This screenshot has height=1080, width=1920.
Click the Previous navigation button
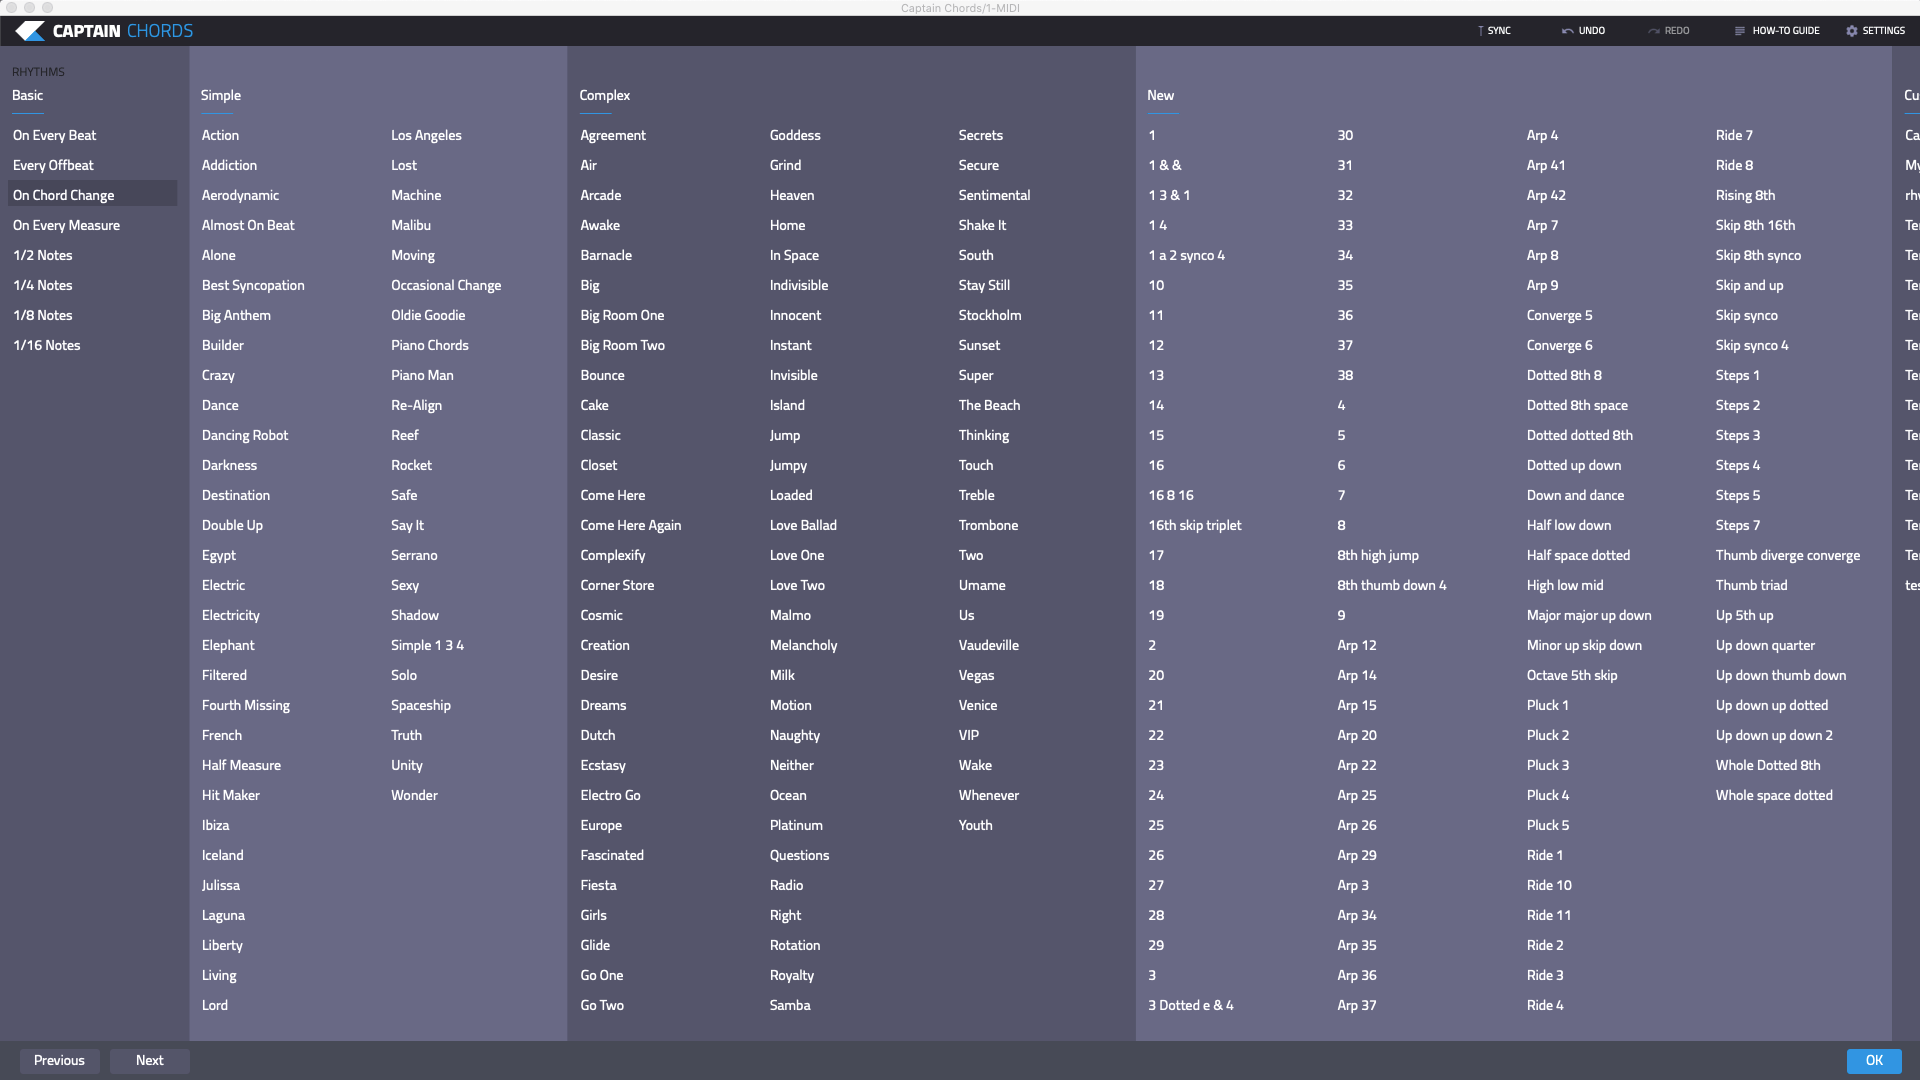pyautogui.click(x=59, y=1060)
